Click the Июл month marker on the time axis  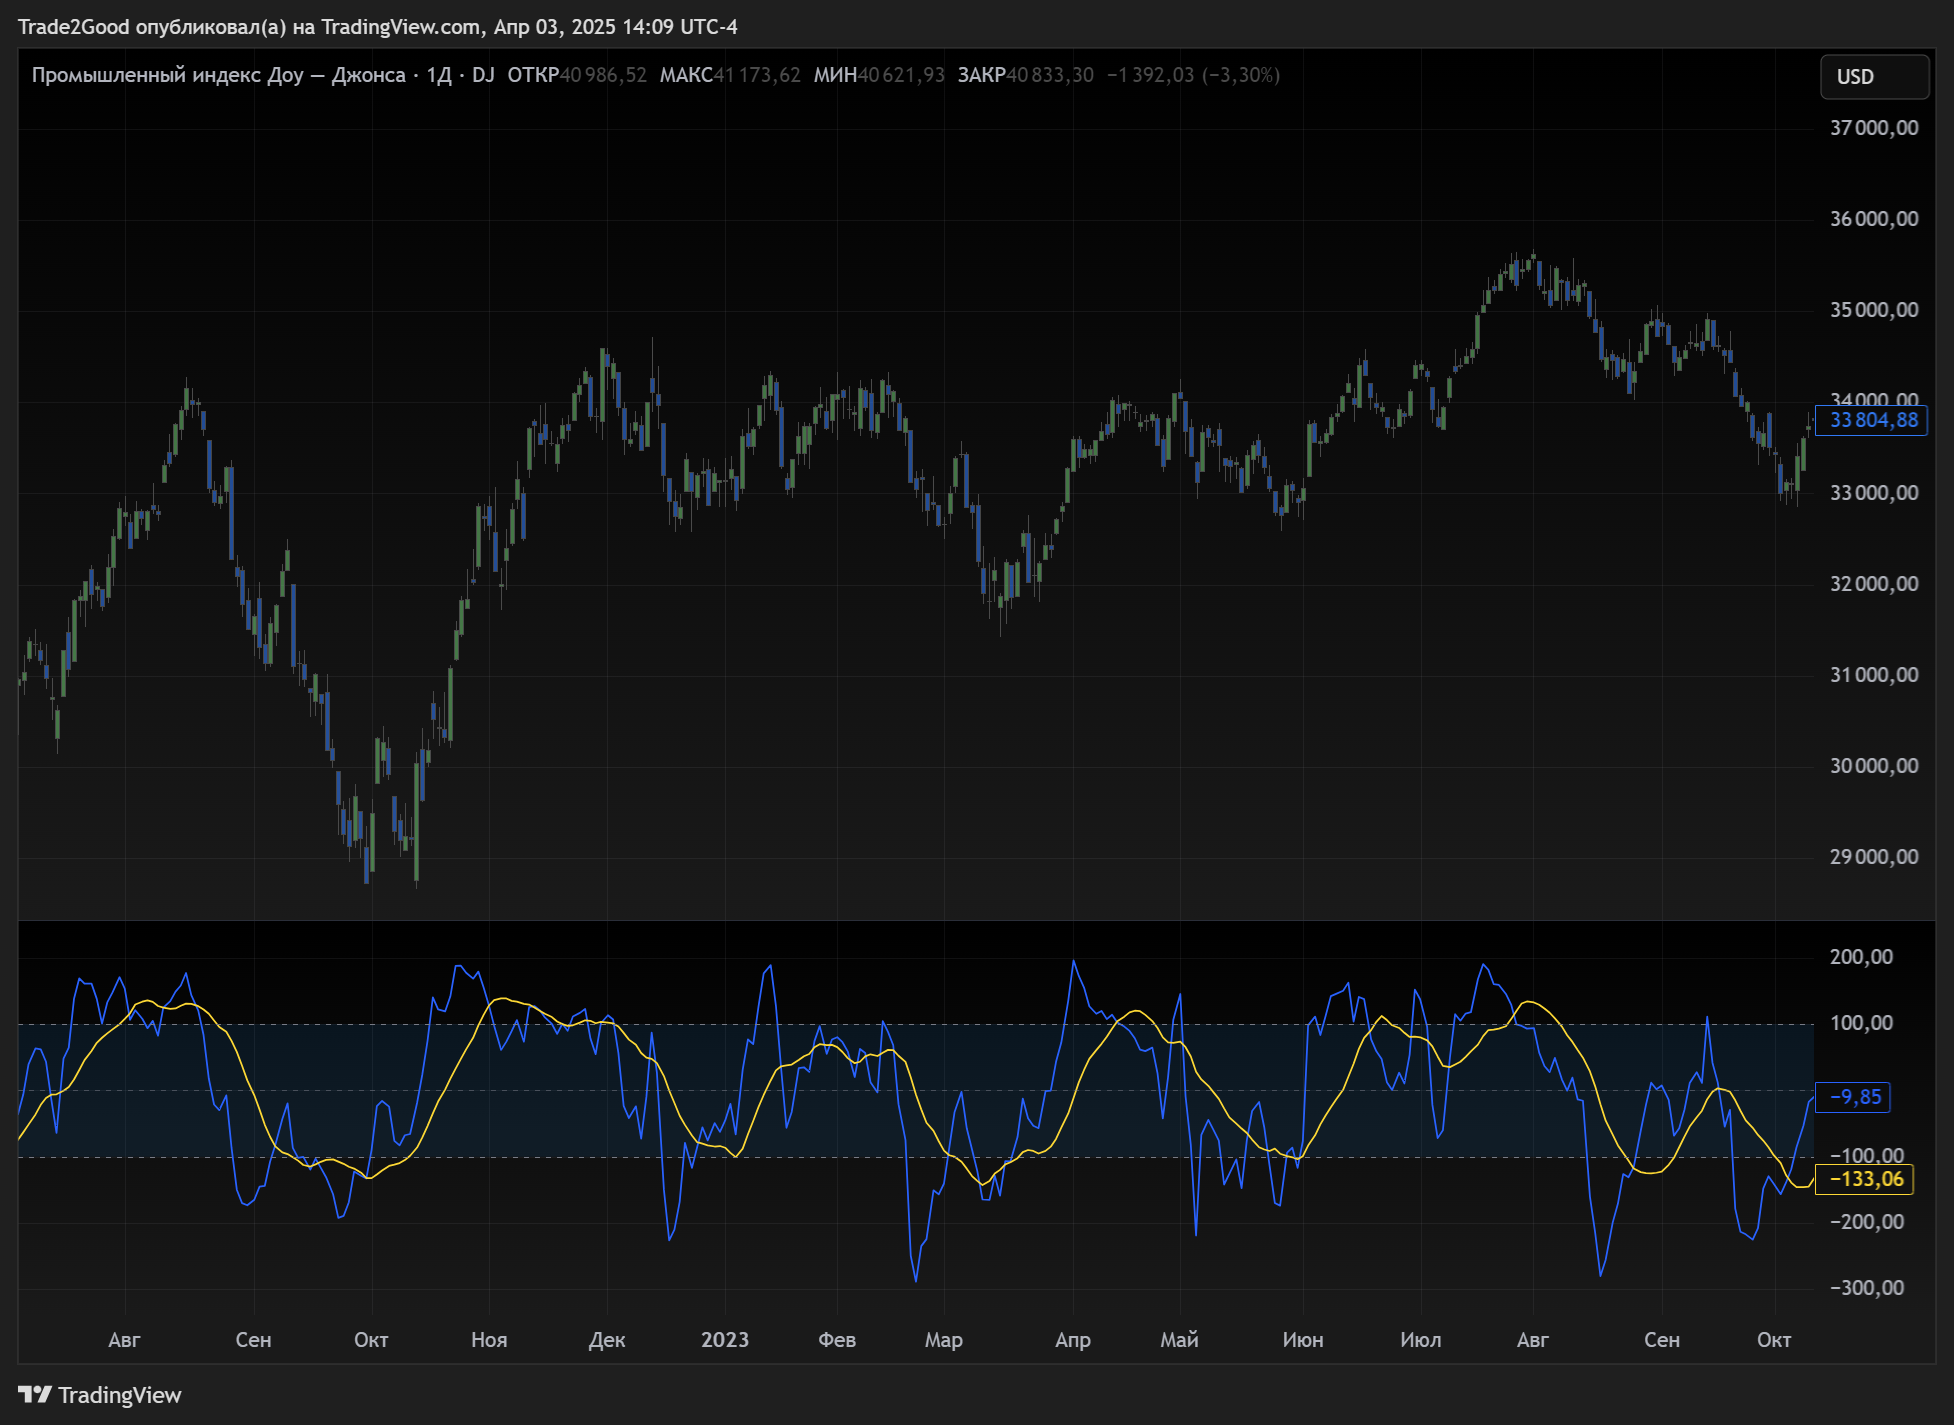coord(1420,1340)
